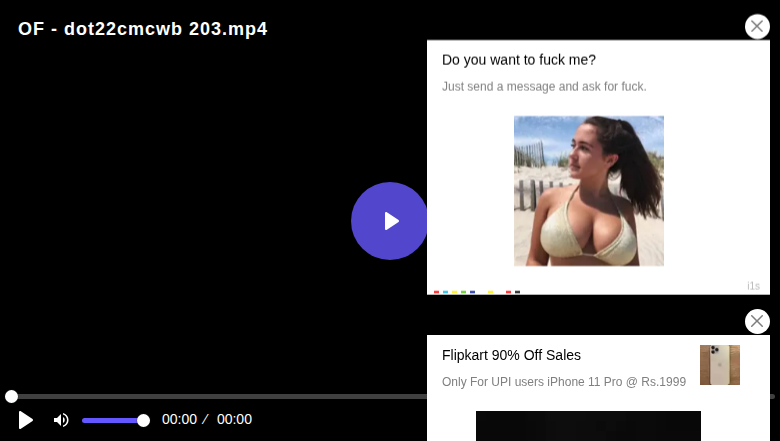The height and width of the screenshot is (441, 780).
Task: Click the seek bar handle at the start
Action: (x=11, y=396)
